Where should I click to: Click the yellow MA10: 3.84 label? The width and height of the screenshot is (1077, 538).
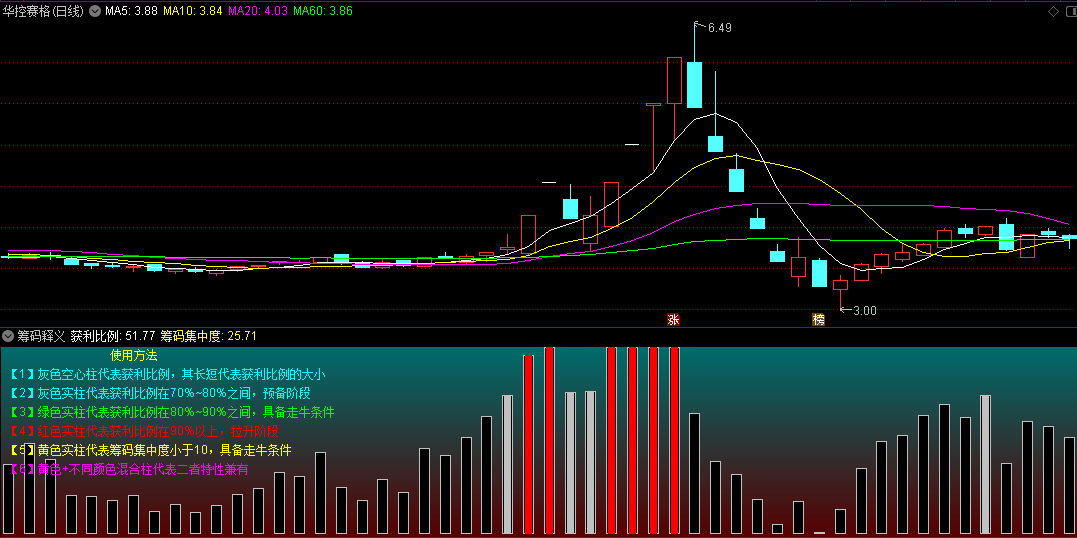[192, 12]
